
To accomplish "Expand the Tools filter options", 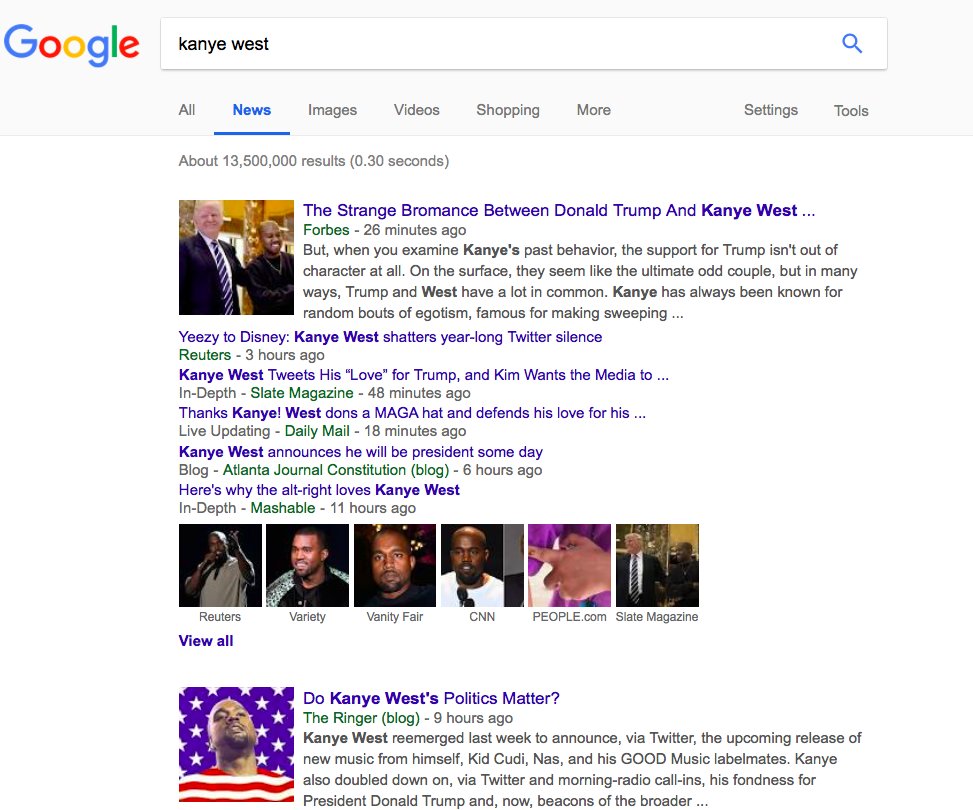I will [x=851, y=110].
